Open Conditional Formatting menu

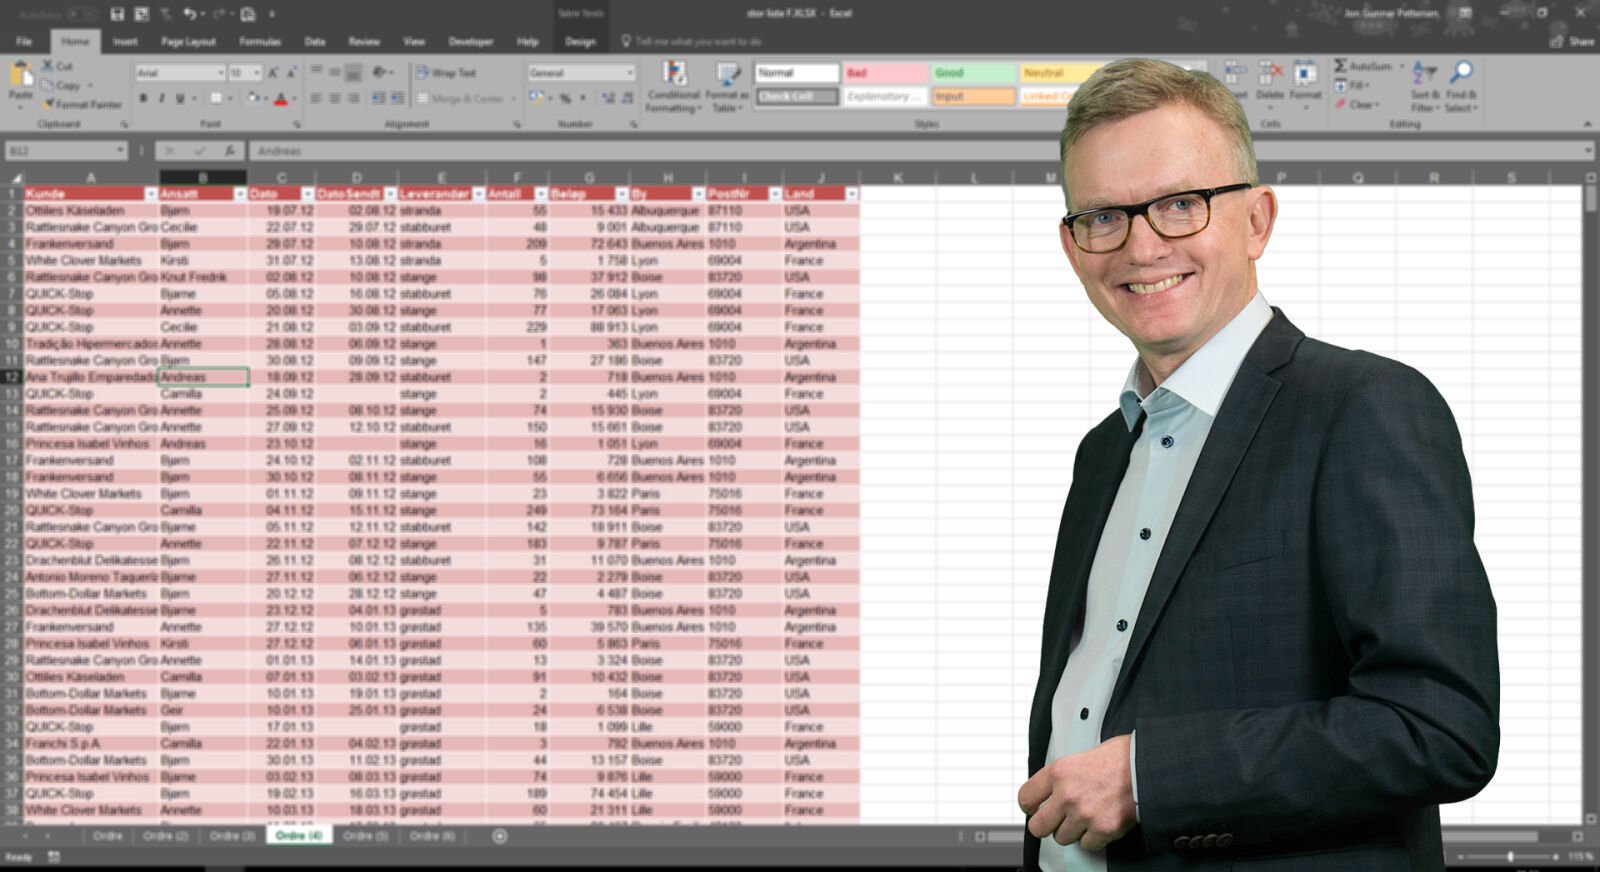[x=674, y=85]
